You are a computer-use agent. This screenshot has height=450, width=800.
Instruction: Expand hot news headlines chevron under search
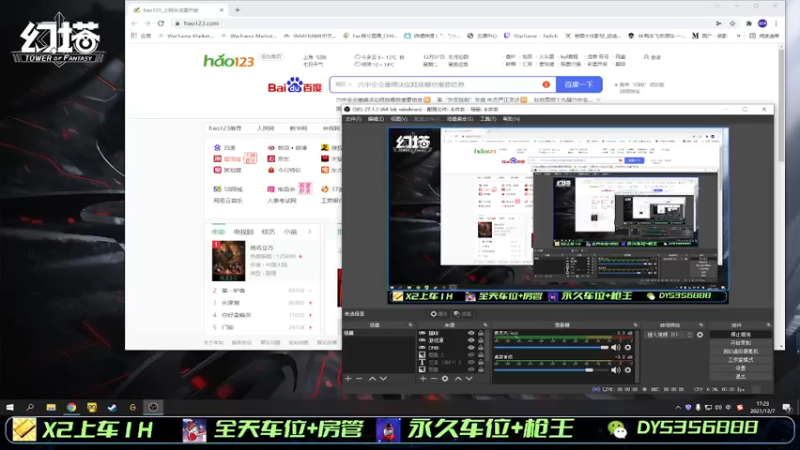tap(598, 99)
